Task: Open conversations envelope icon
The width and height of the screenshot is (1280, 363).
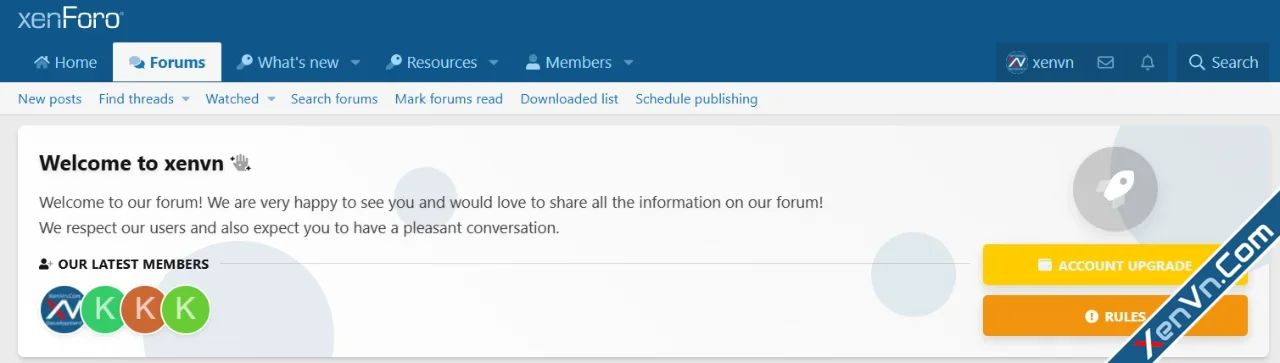Action: point(1105,62)
